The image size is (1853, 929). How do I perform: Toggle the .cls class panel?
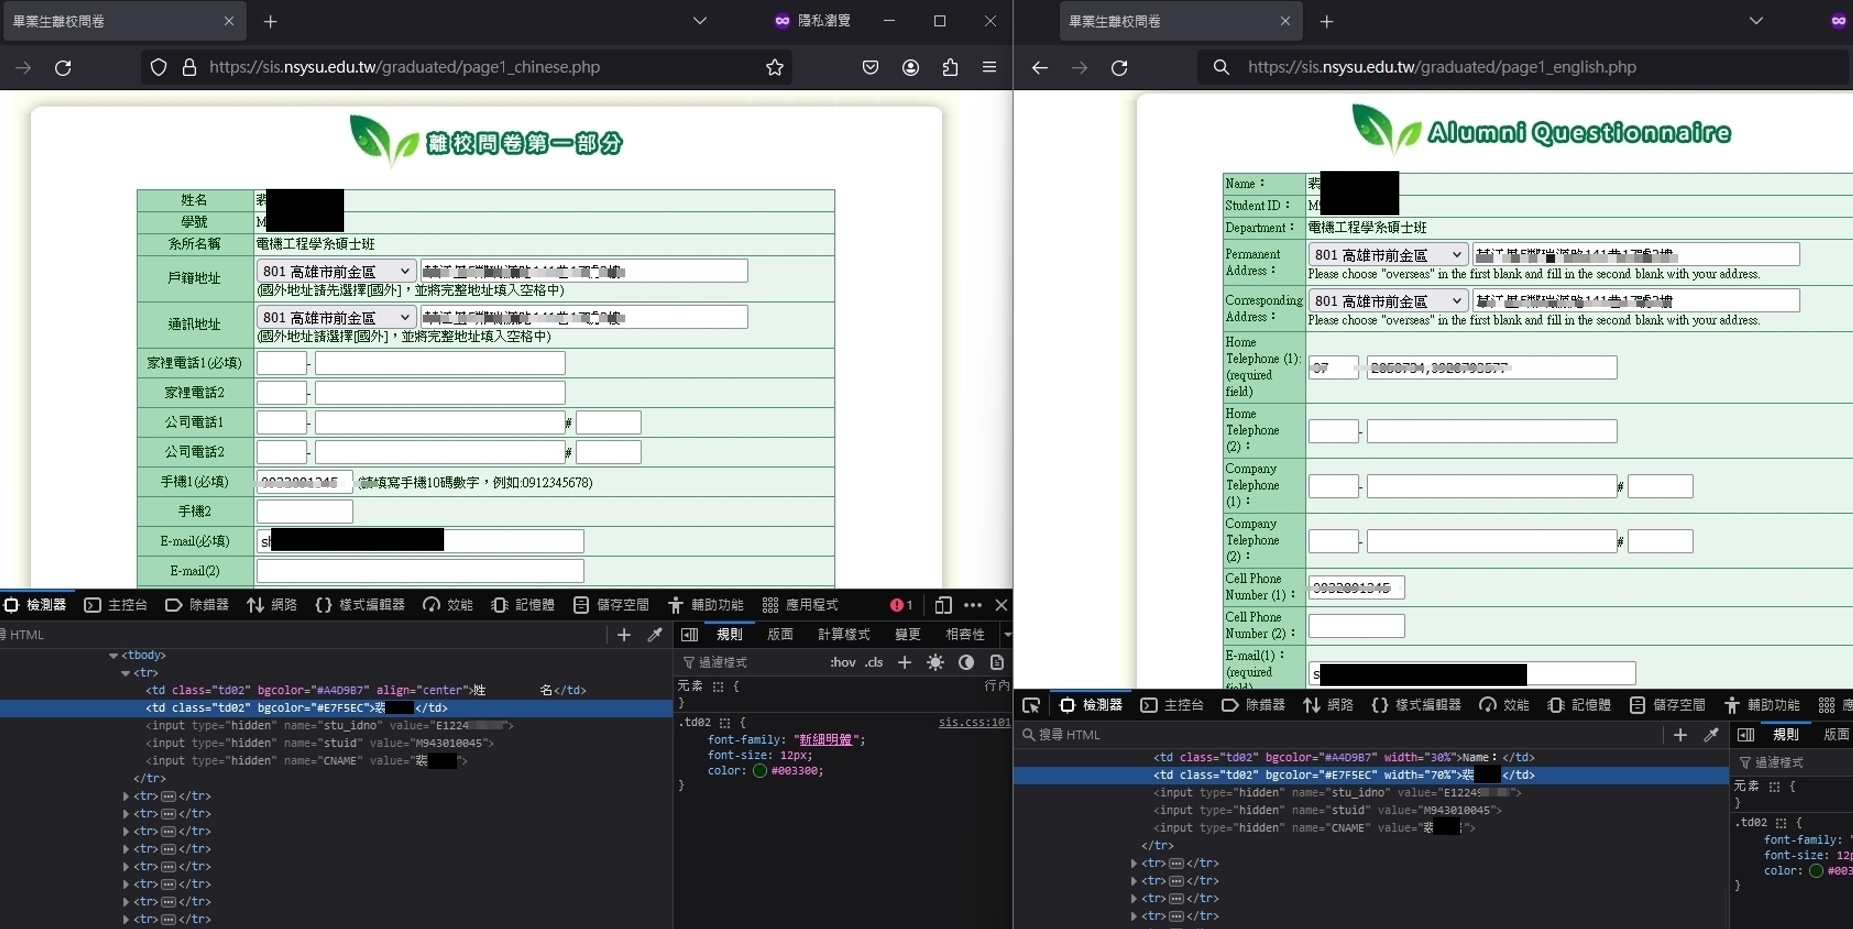874,662
